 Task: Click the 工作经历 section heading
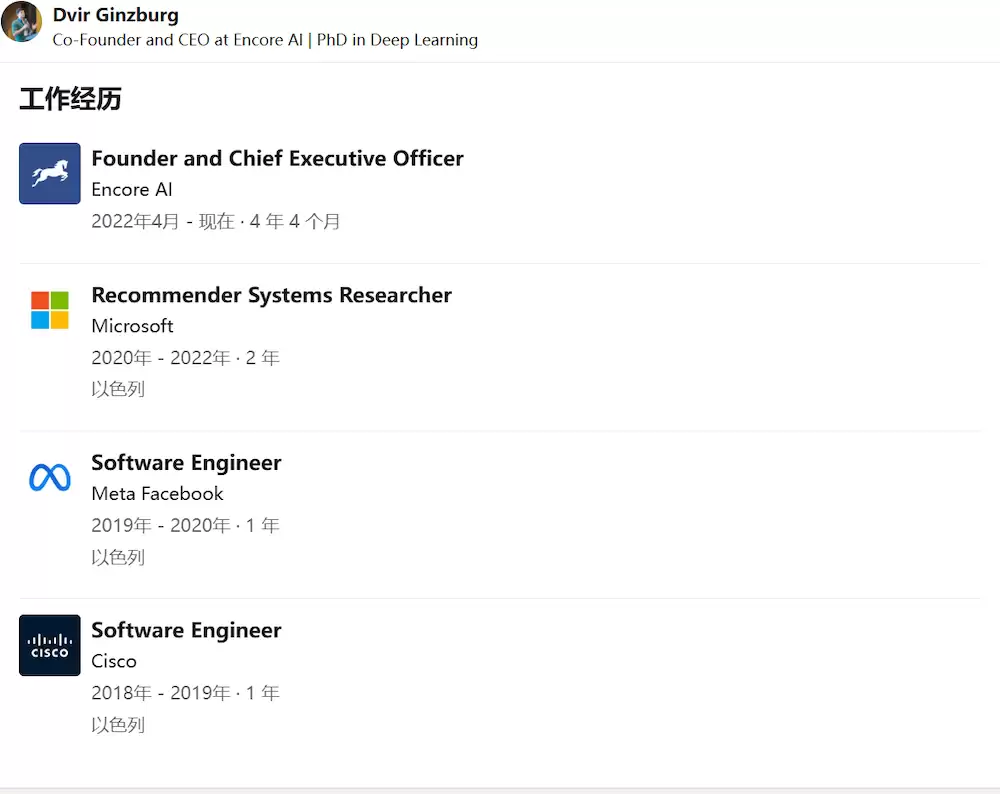tap(70, 99)
